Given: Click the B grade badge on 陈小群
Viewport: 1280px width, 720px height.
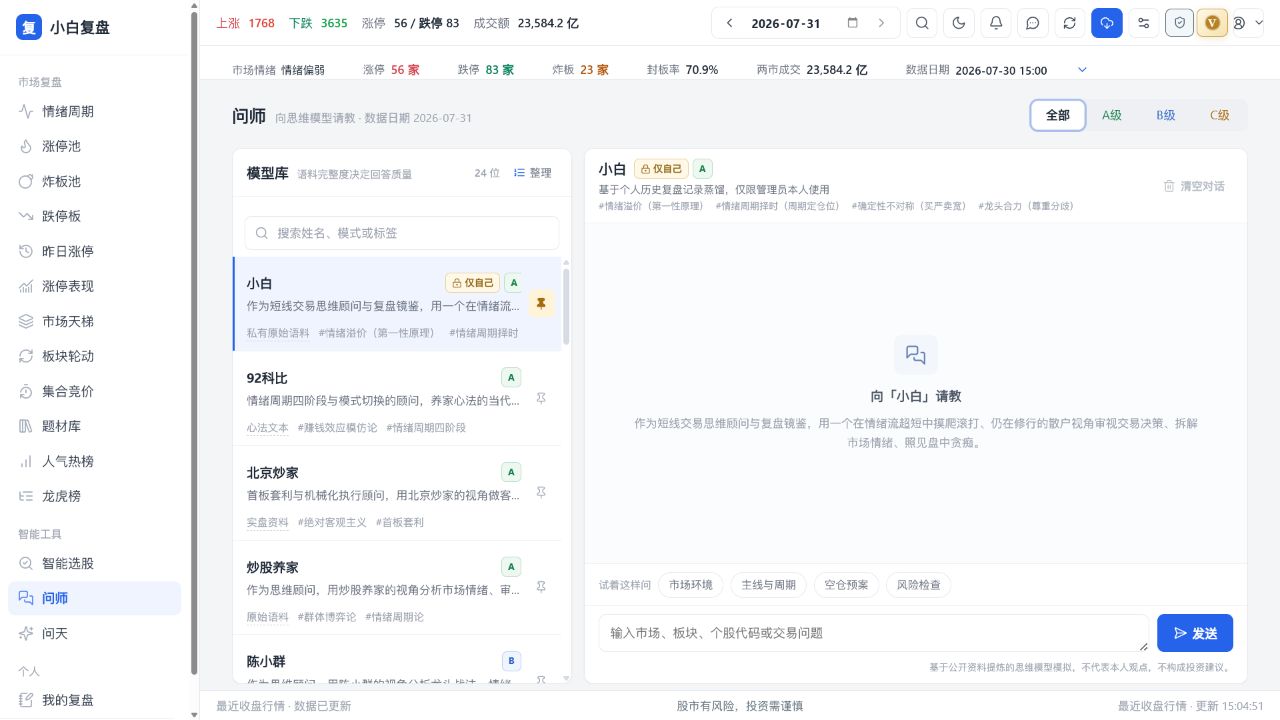Looking at the screenshot, I should 511,661.
